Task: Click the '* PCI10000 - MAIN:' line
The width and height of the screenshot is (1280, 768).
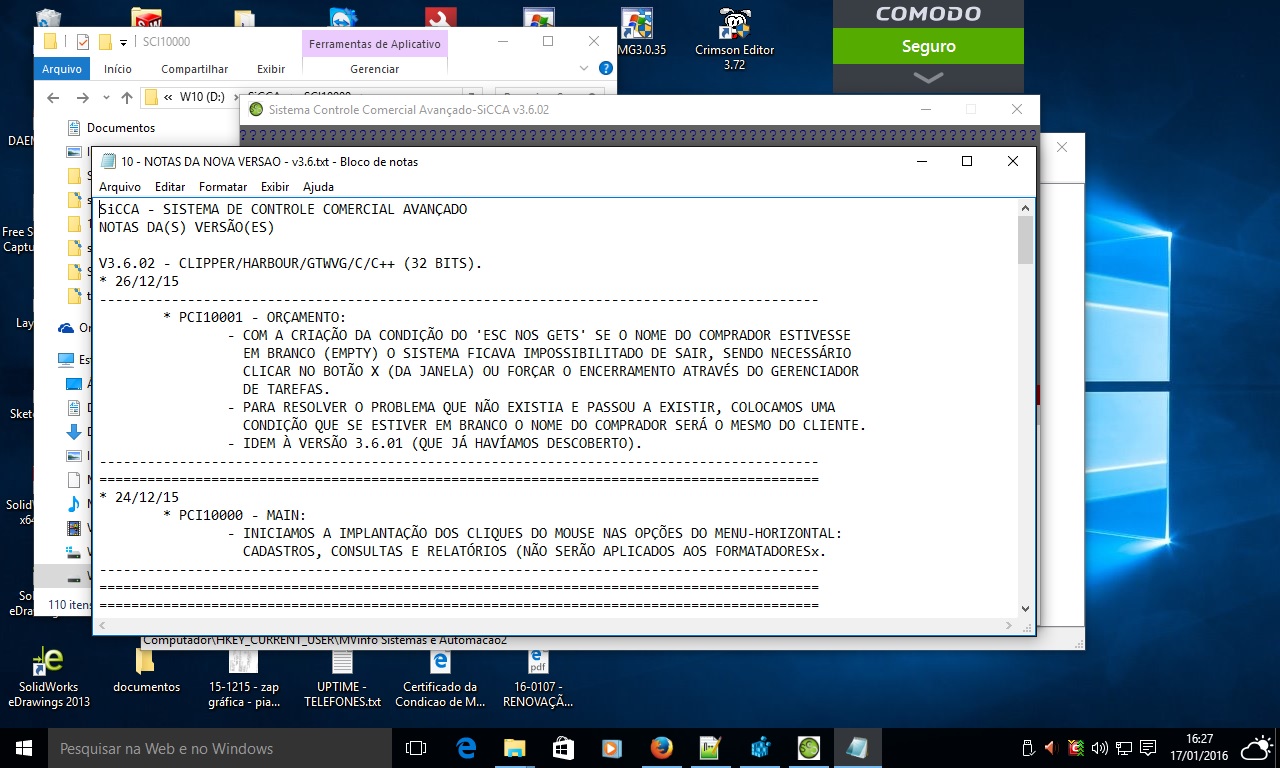Action: tap(235, 515)
